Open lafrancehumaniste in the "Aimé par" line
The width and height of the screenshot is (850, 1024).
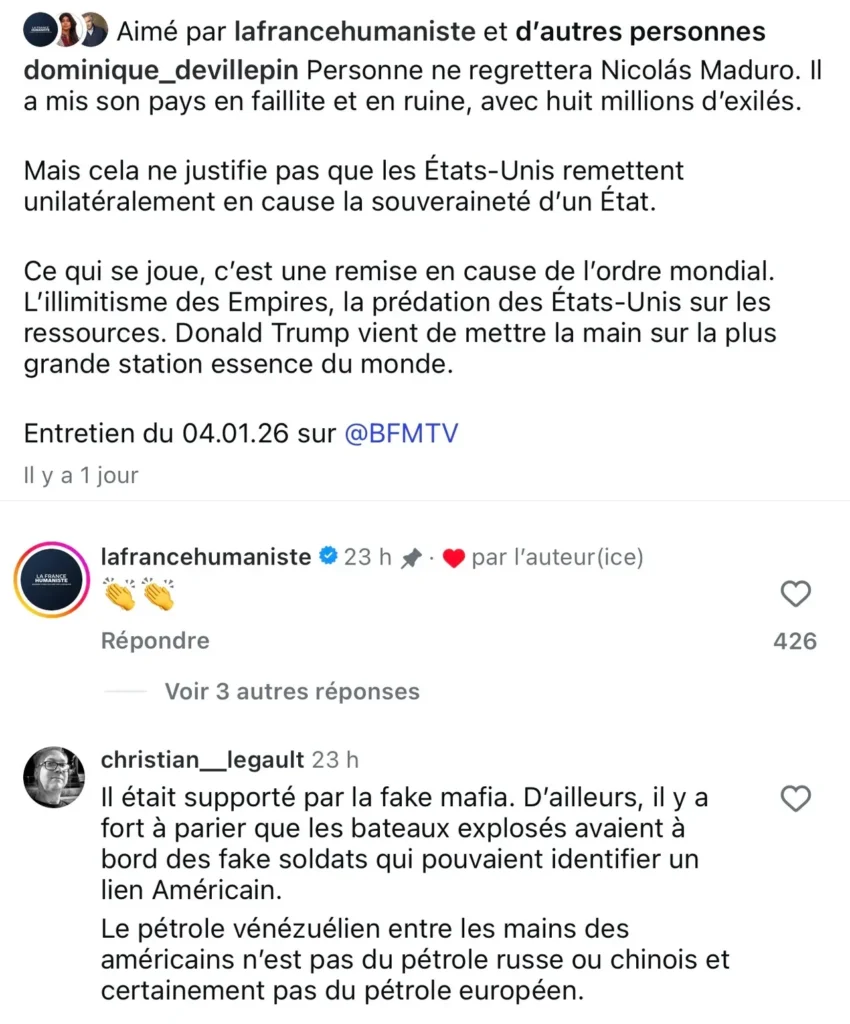(x=354, y=31)
